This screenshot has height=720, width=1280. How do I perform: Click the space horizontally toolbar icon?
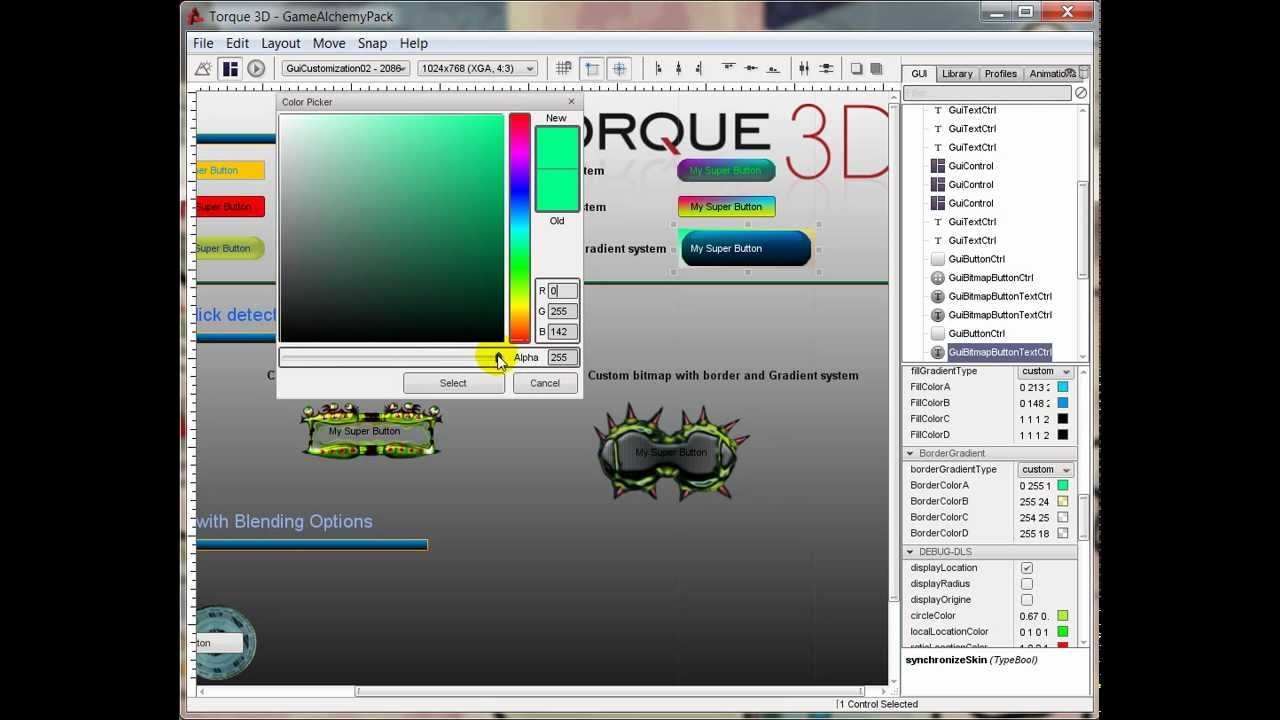point(803,68)
